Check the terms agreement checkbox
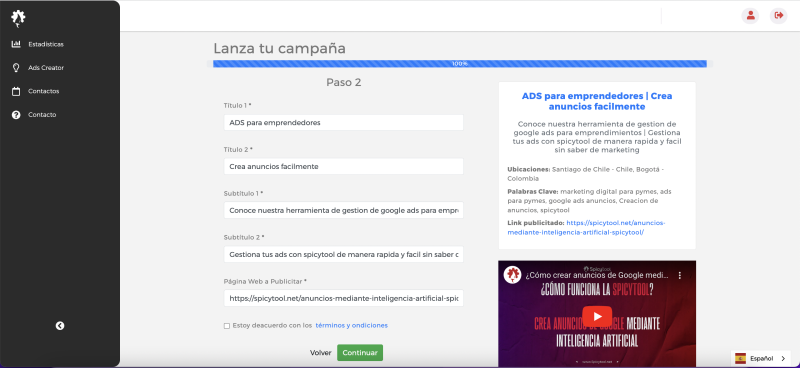Screen dimensions: 800x368 click(x=227, y=326)
